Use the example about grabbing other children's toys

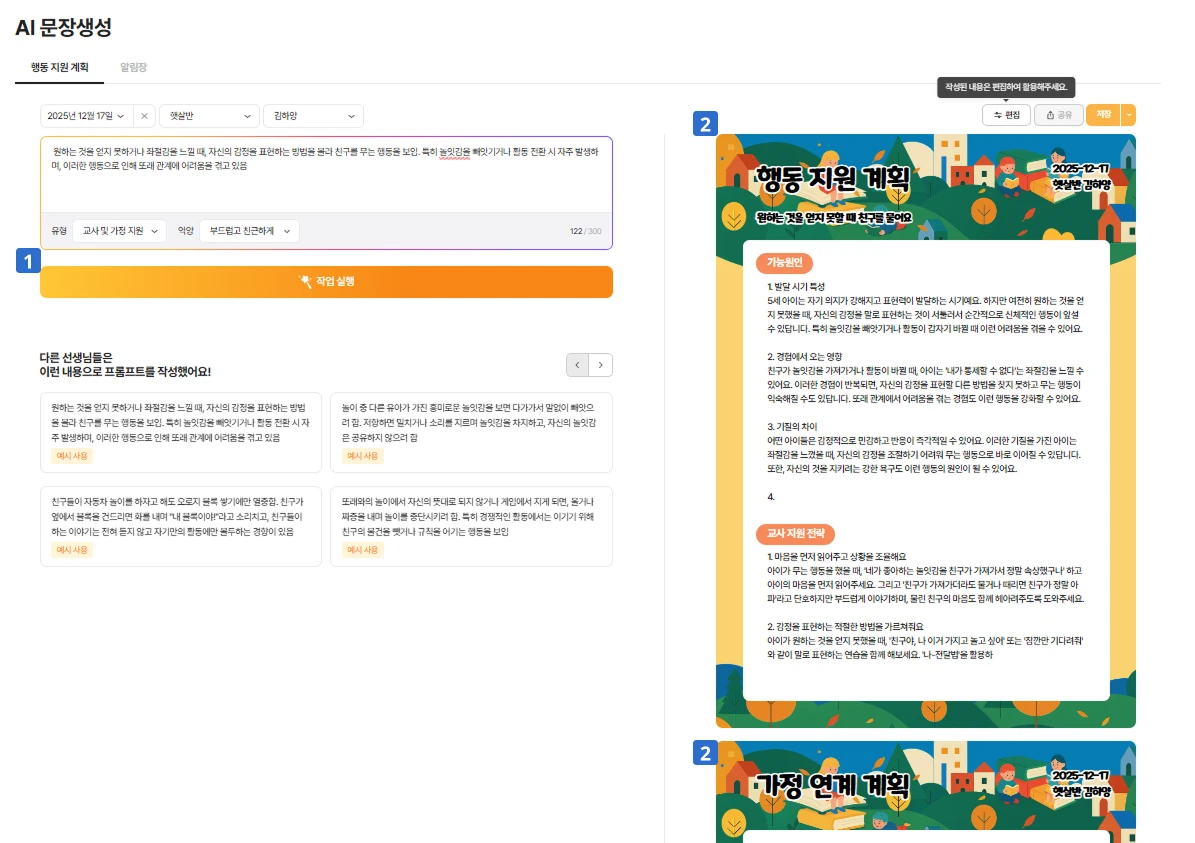(362, 456)
